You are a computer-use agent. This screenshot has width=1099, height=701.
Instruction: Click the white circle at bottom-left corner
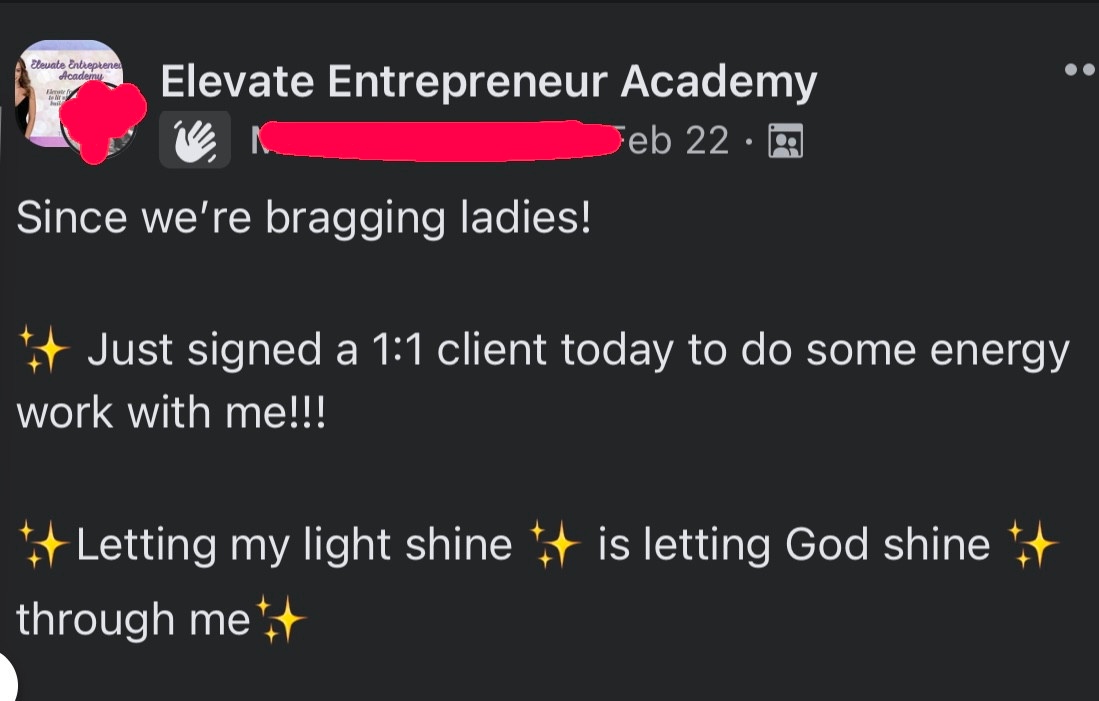6,682
